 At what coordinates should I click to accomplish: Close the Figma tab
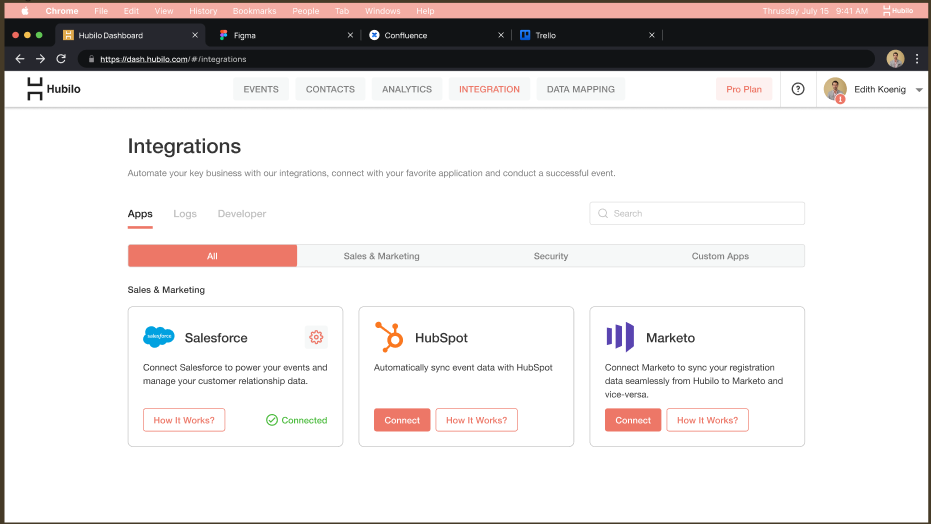tap(350, 35)
